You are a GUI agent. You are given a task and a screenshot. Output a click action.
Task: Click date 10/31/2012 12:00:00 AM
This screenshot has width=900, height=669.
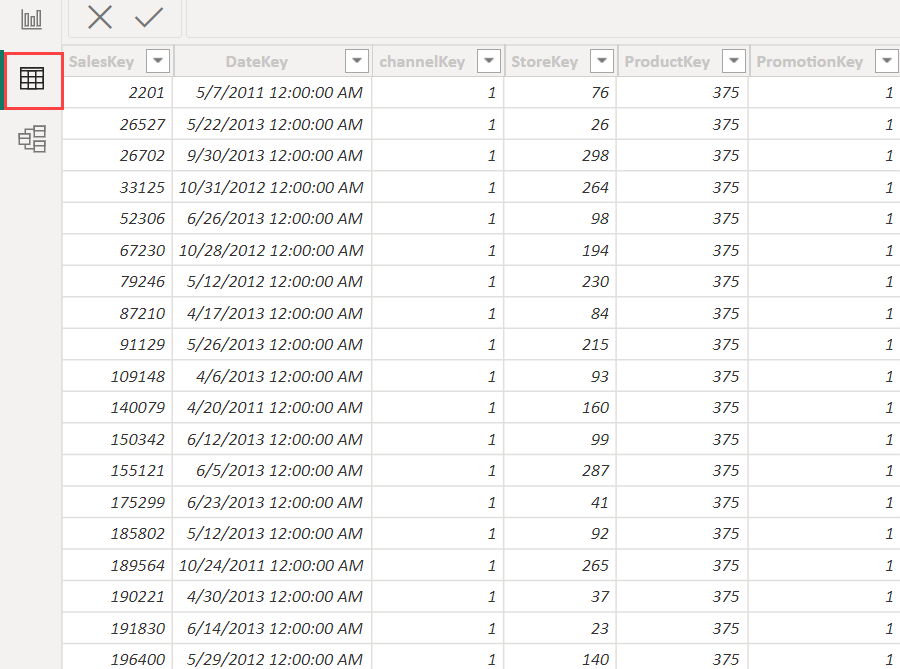[271, 187]
